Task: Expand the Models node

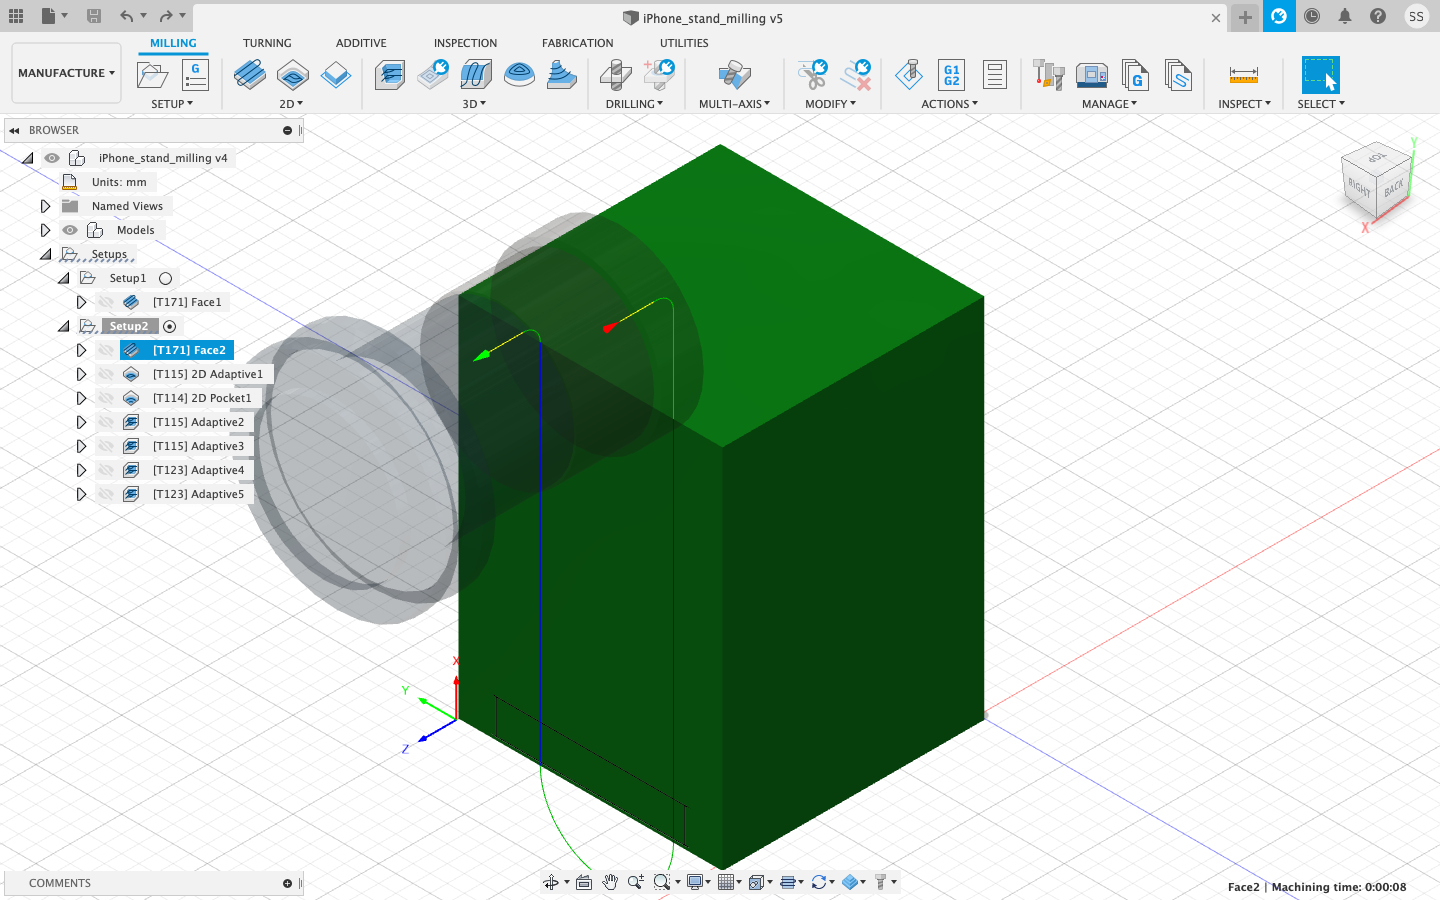Action: 45,230
